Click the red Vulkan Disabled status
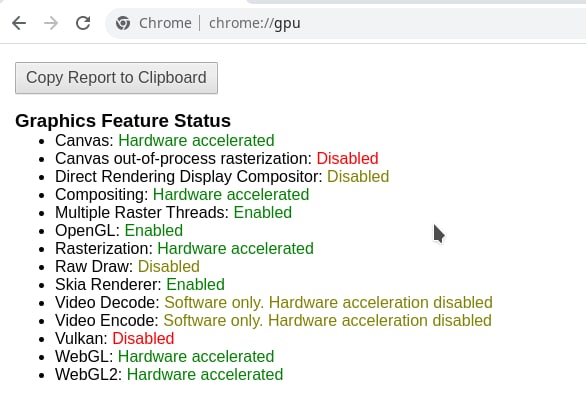Viewport: 586px width, 394px height. [x=143, y=338]
